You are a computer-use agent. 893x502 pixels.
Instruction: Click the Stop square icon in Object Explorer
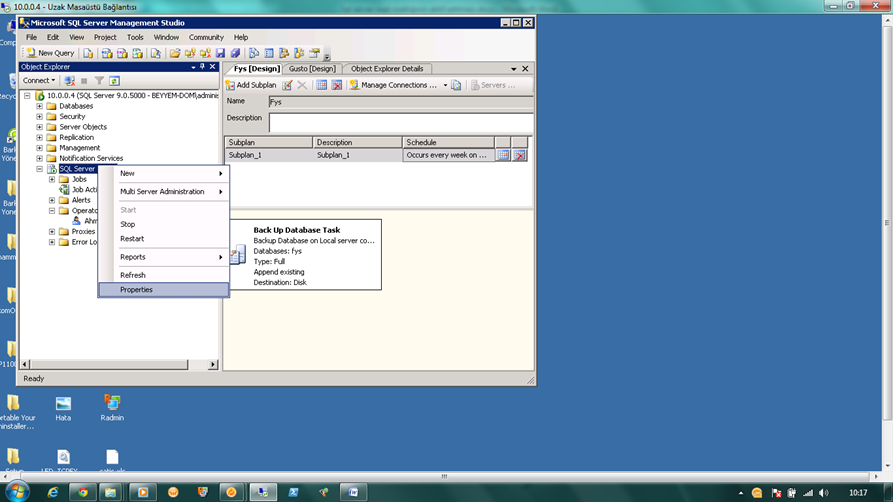point(84,81)
